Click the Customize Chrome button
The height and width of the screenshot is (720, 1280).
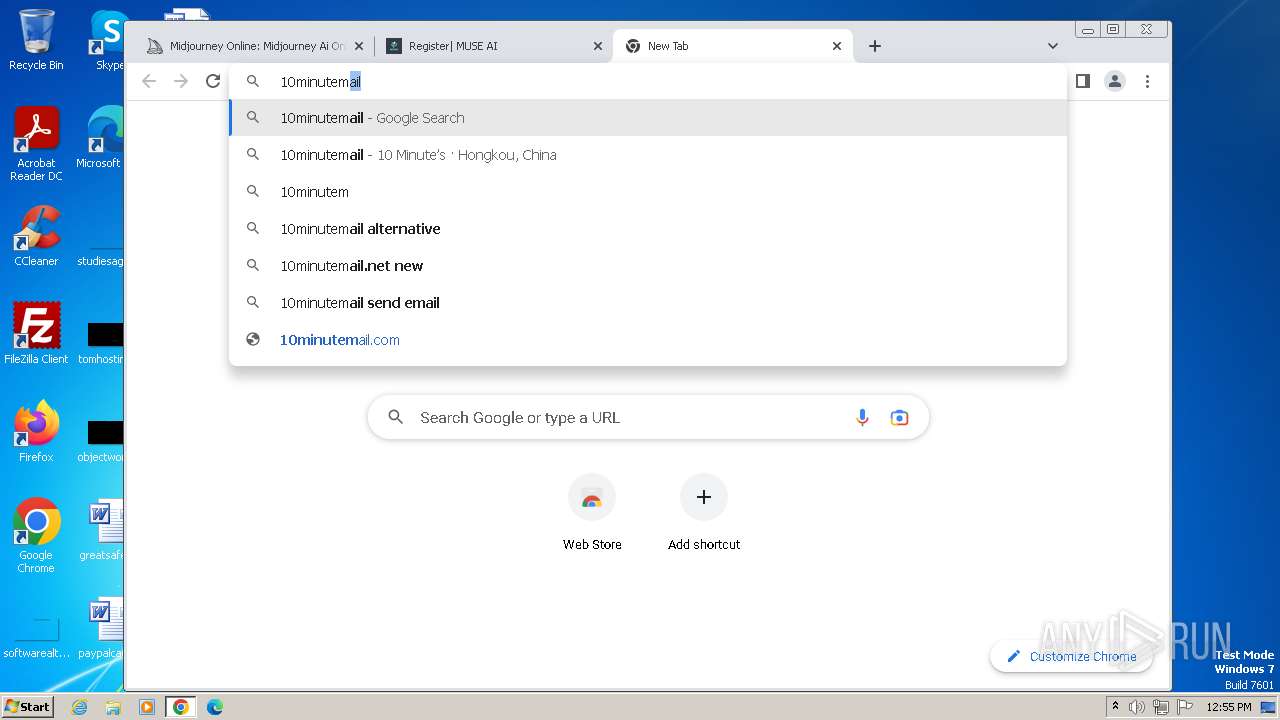(1071, 657)
